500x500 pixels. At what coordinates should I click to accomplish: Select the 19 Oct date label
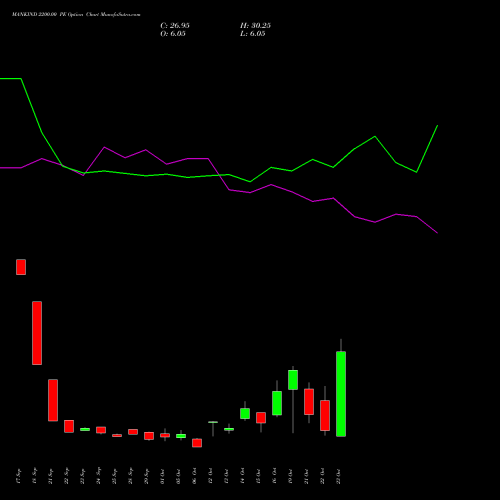[x=290, y=476]
